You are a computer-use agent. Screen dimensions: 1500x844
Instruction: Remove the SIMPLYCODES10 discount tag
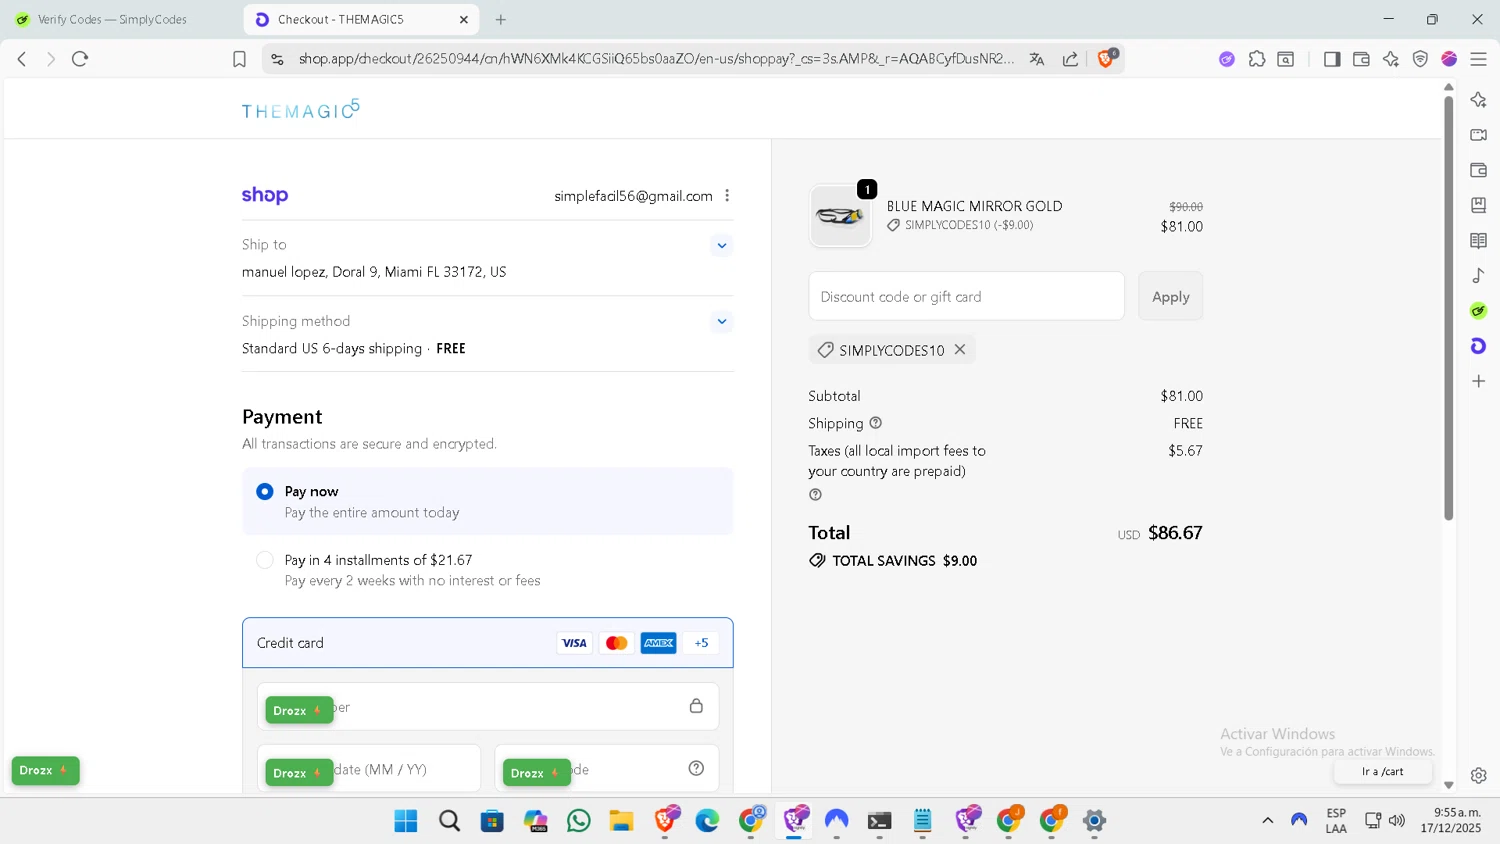960,349
